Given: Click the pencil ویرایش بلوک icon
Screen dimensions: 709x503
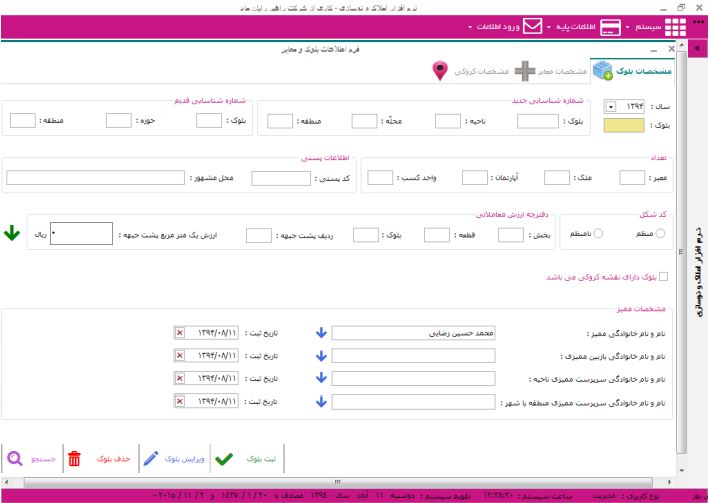Looking at the screenshot, I should [151, 459].
